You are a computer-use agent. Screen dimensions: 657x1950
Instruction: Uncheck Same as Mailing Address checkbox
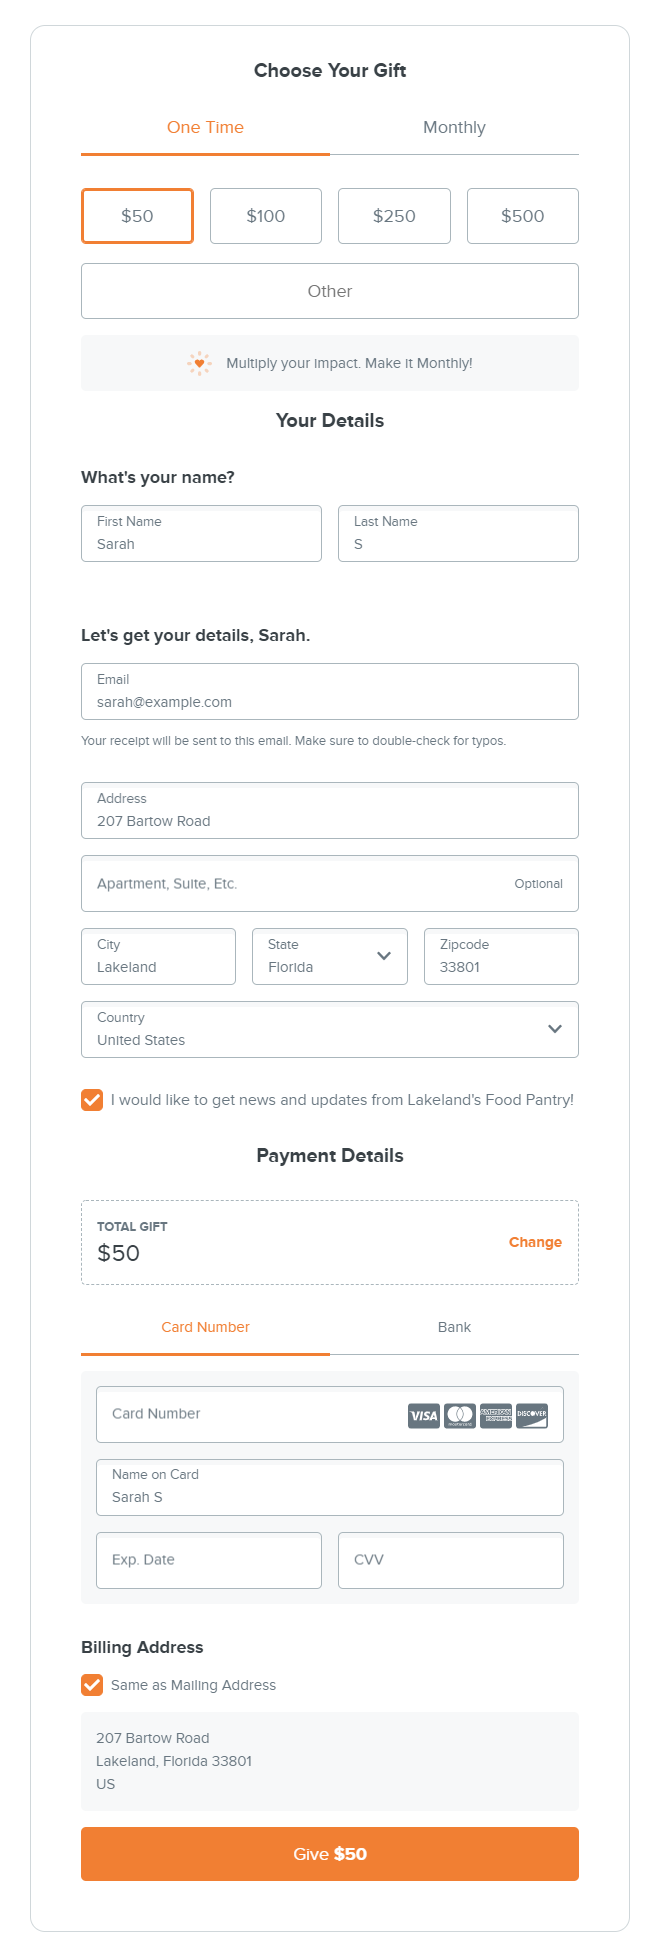(92, 1685)
